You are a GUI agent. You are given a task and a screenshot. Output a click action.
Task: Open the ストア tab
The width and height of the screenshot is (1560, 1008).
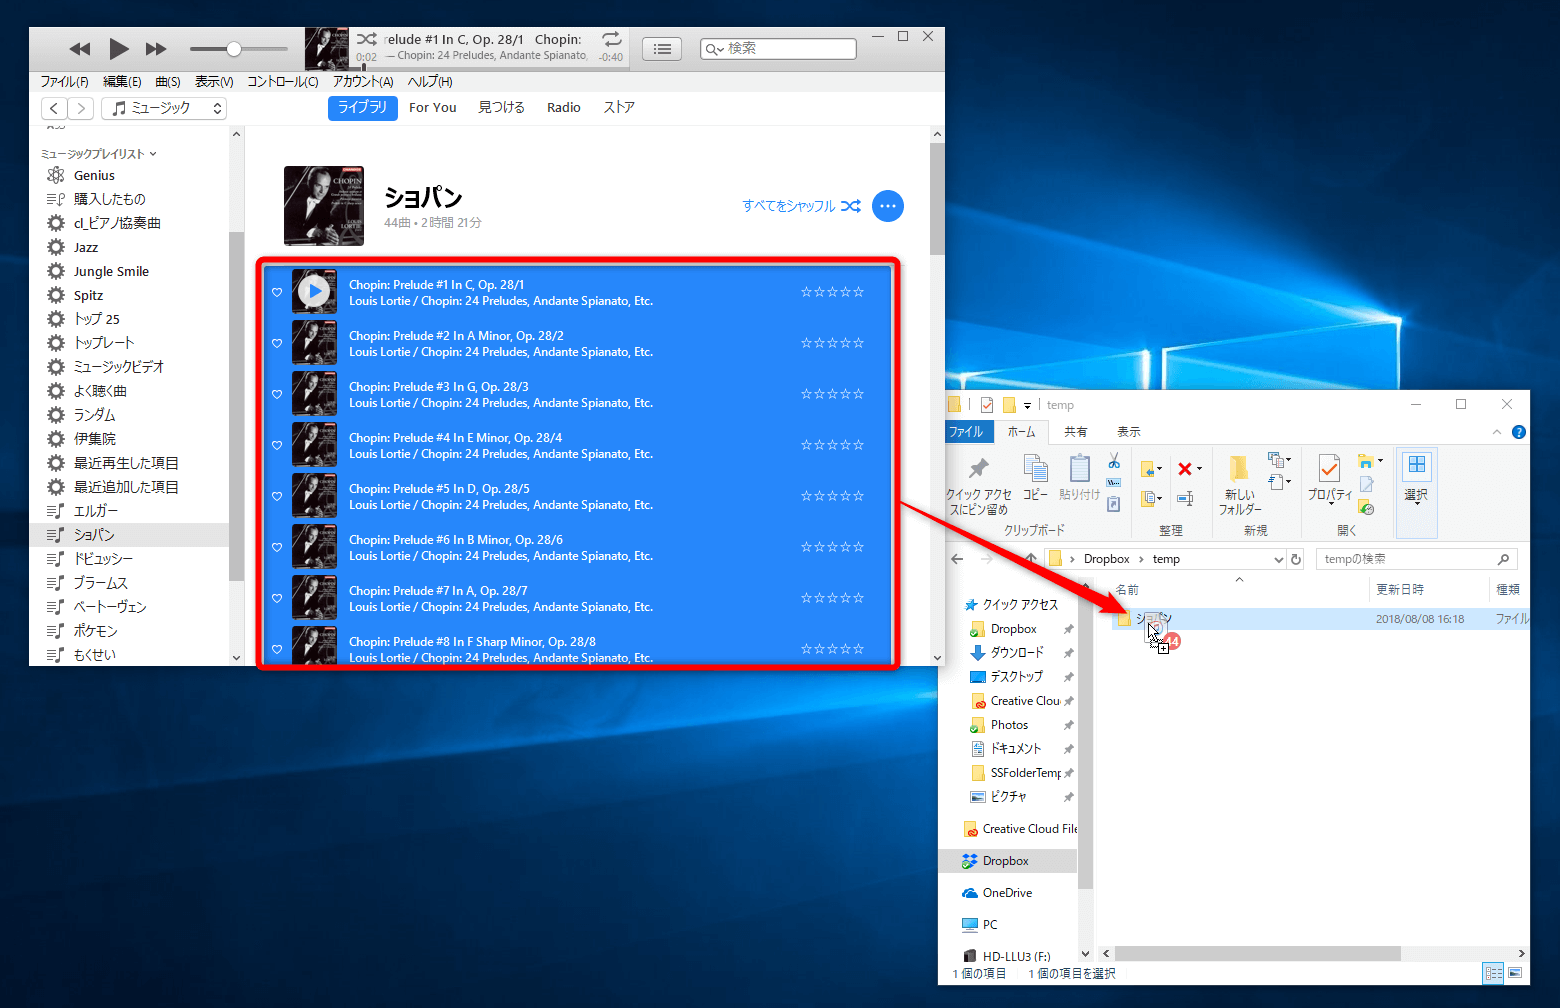619,107
